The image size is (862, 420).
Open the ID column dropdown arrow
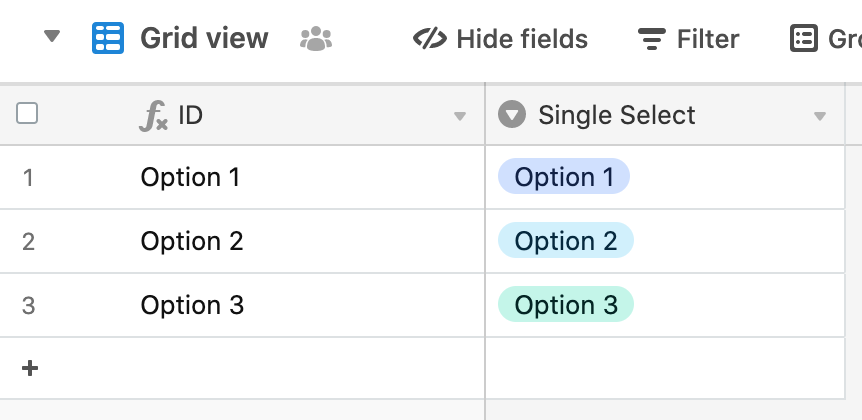[x=460, y=116]
